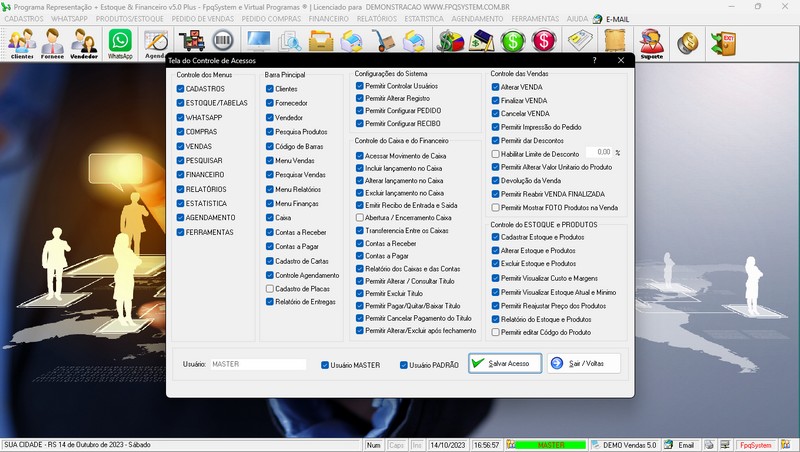Launch WhatsApp from the toolbar
Screen dimensions: 800x452
[x=120, y=43]
